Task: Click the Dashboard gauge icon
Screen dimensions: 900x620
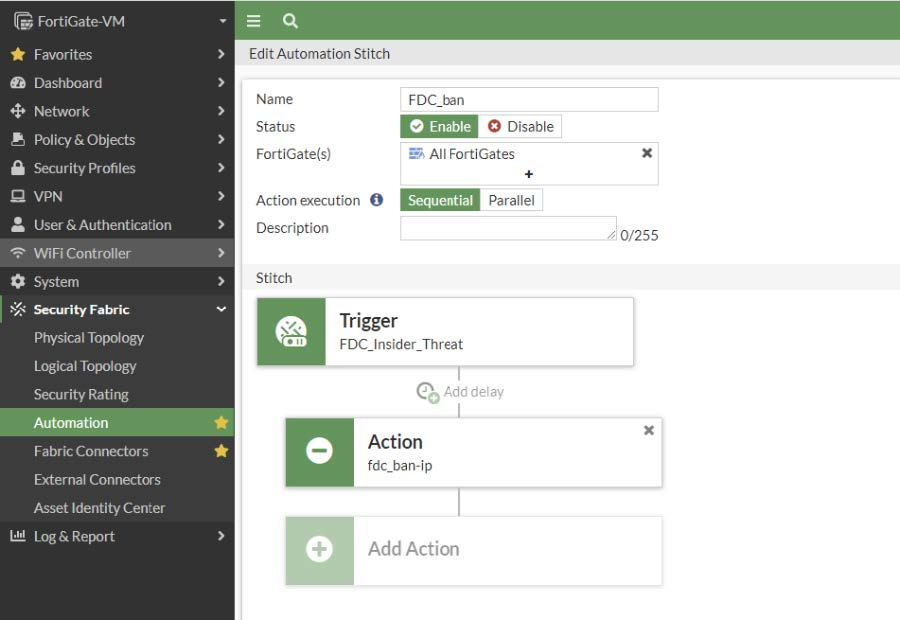Action: tap(18, 83)
